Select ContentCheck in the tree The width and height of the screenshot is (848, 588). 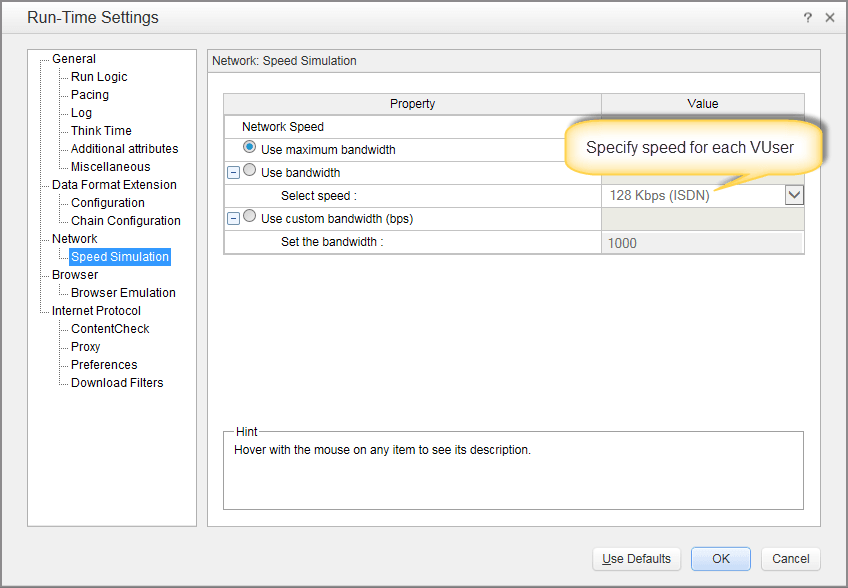110,329
